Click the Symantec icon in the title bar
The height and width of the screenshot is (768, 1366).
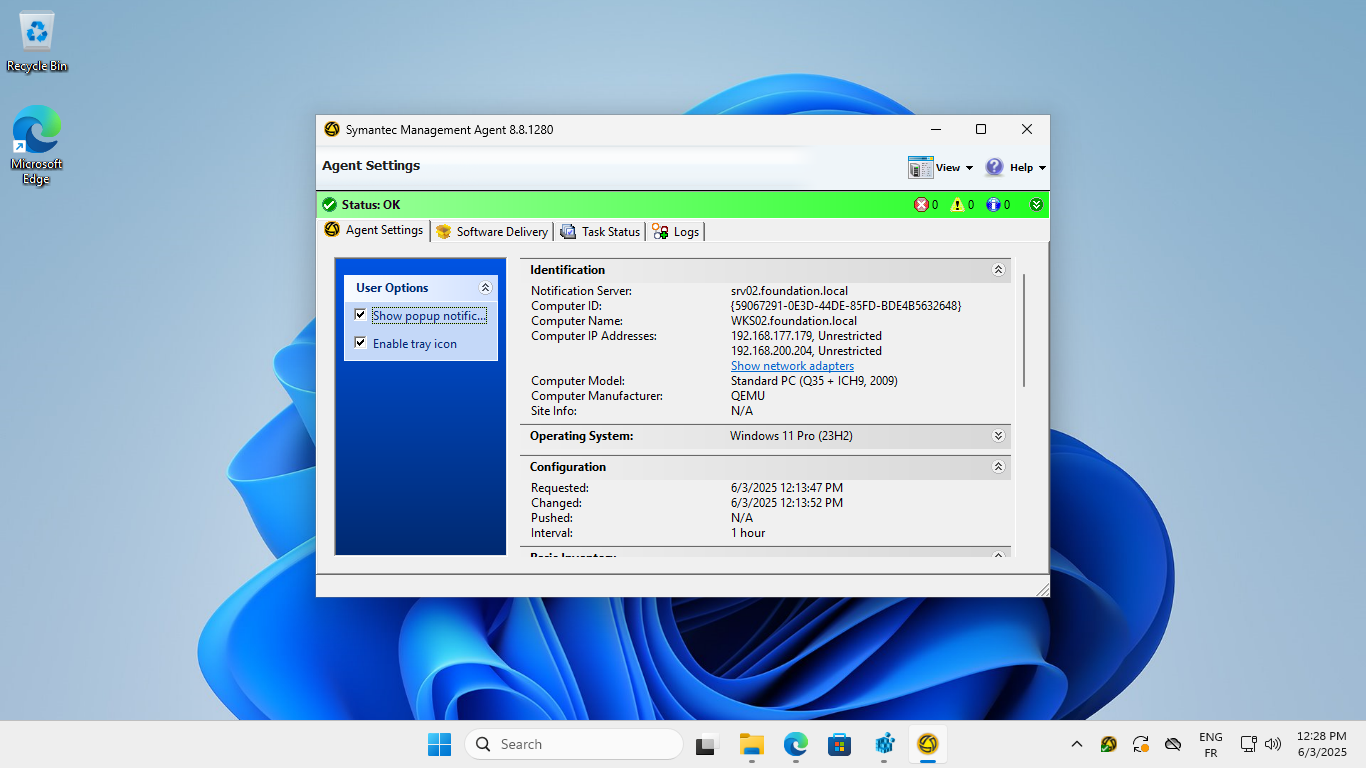(x=332, y=129)
